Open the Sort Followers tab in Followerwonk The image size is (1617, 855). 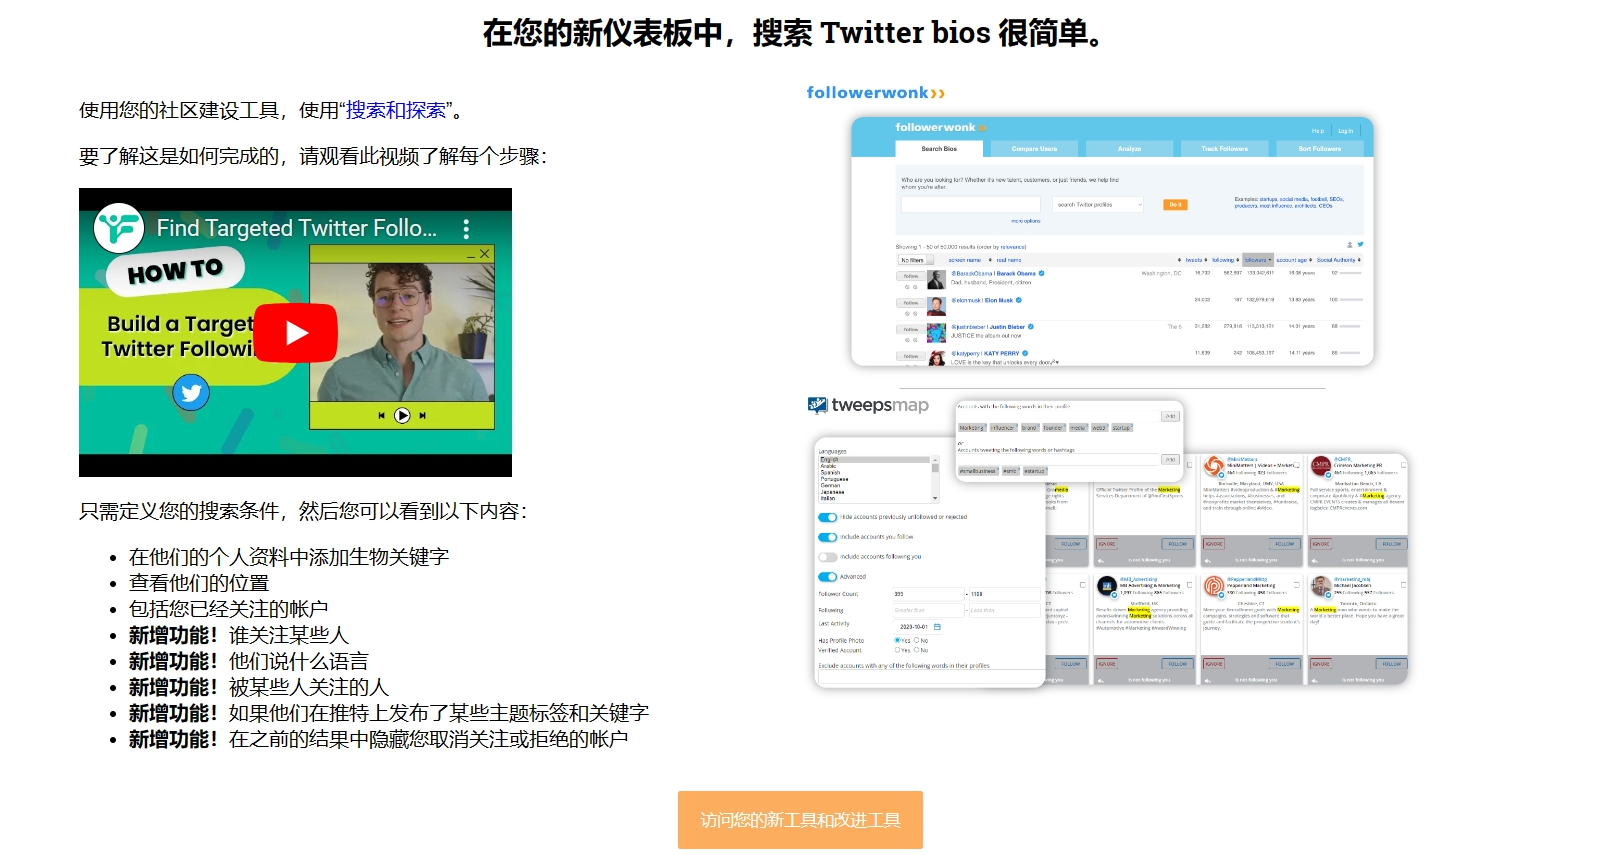tap(1320, 149)
